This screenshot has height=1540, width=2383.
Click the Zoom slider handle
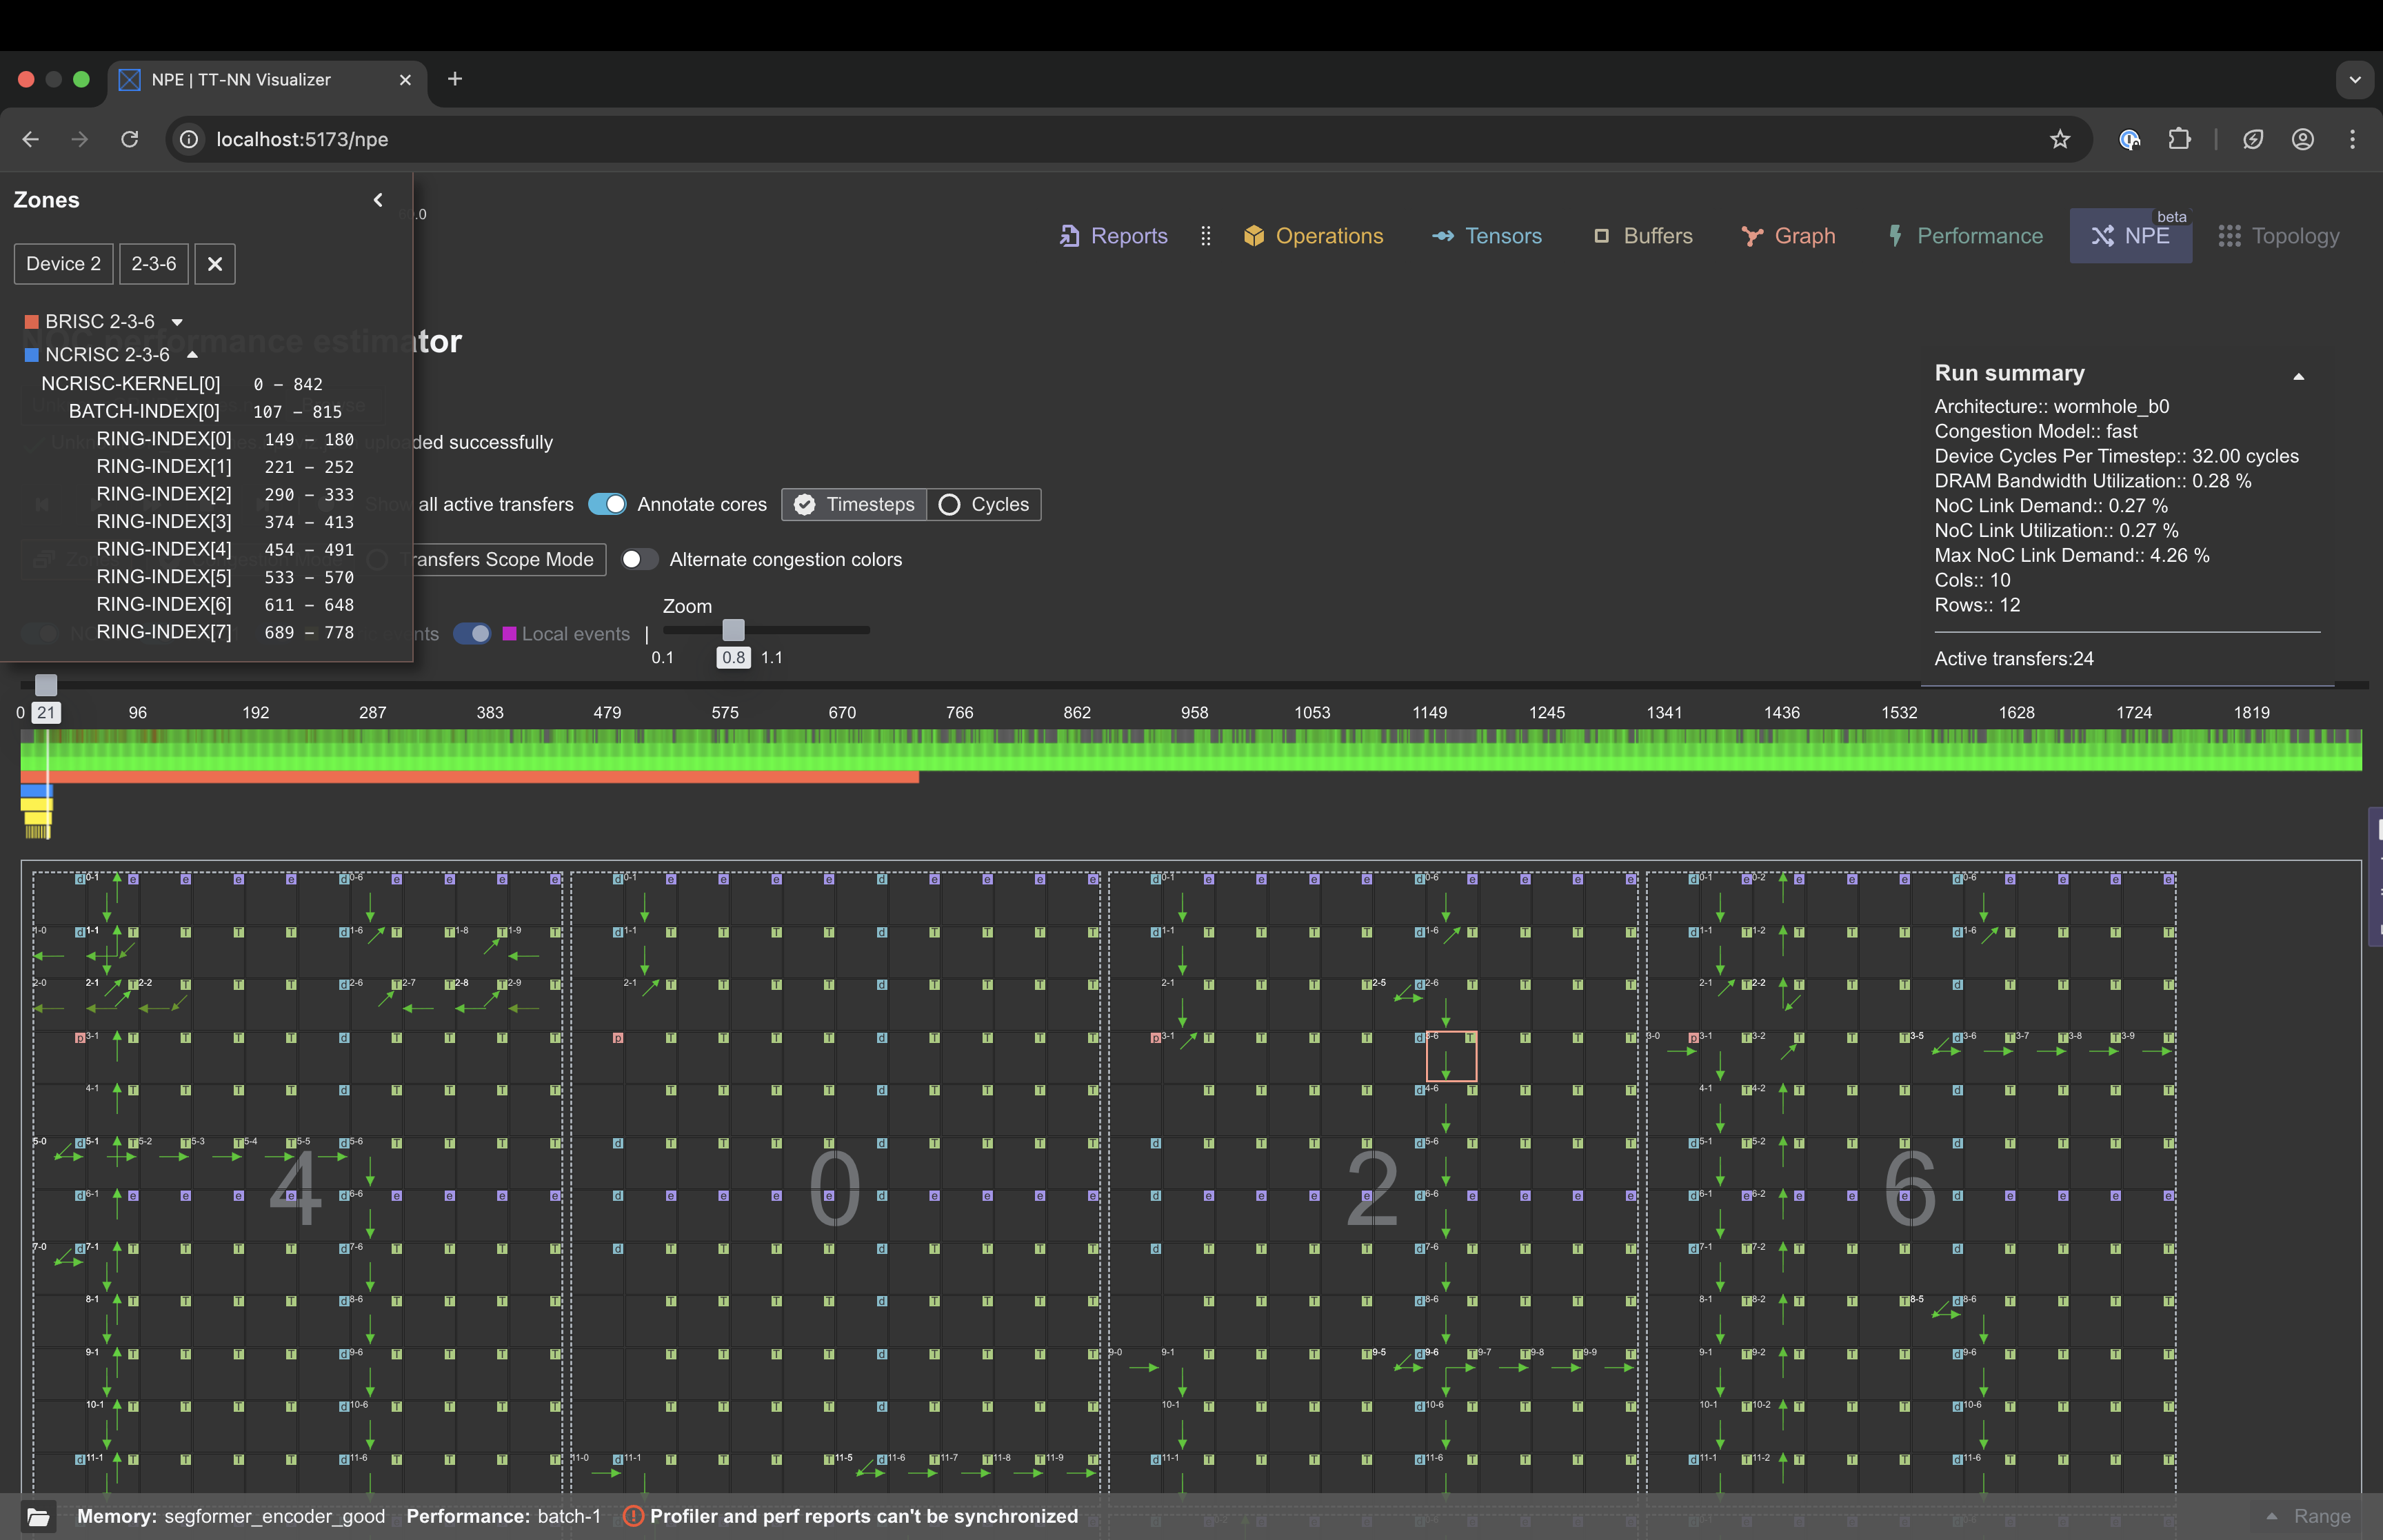(733, 630)
